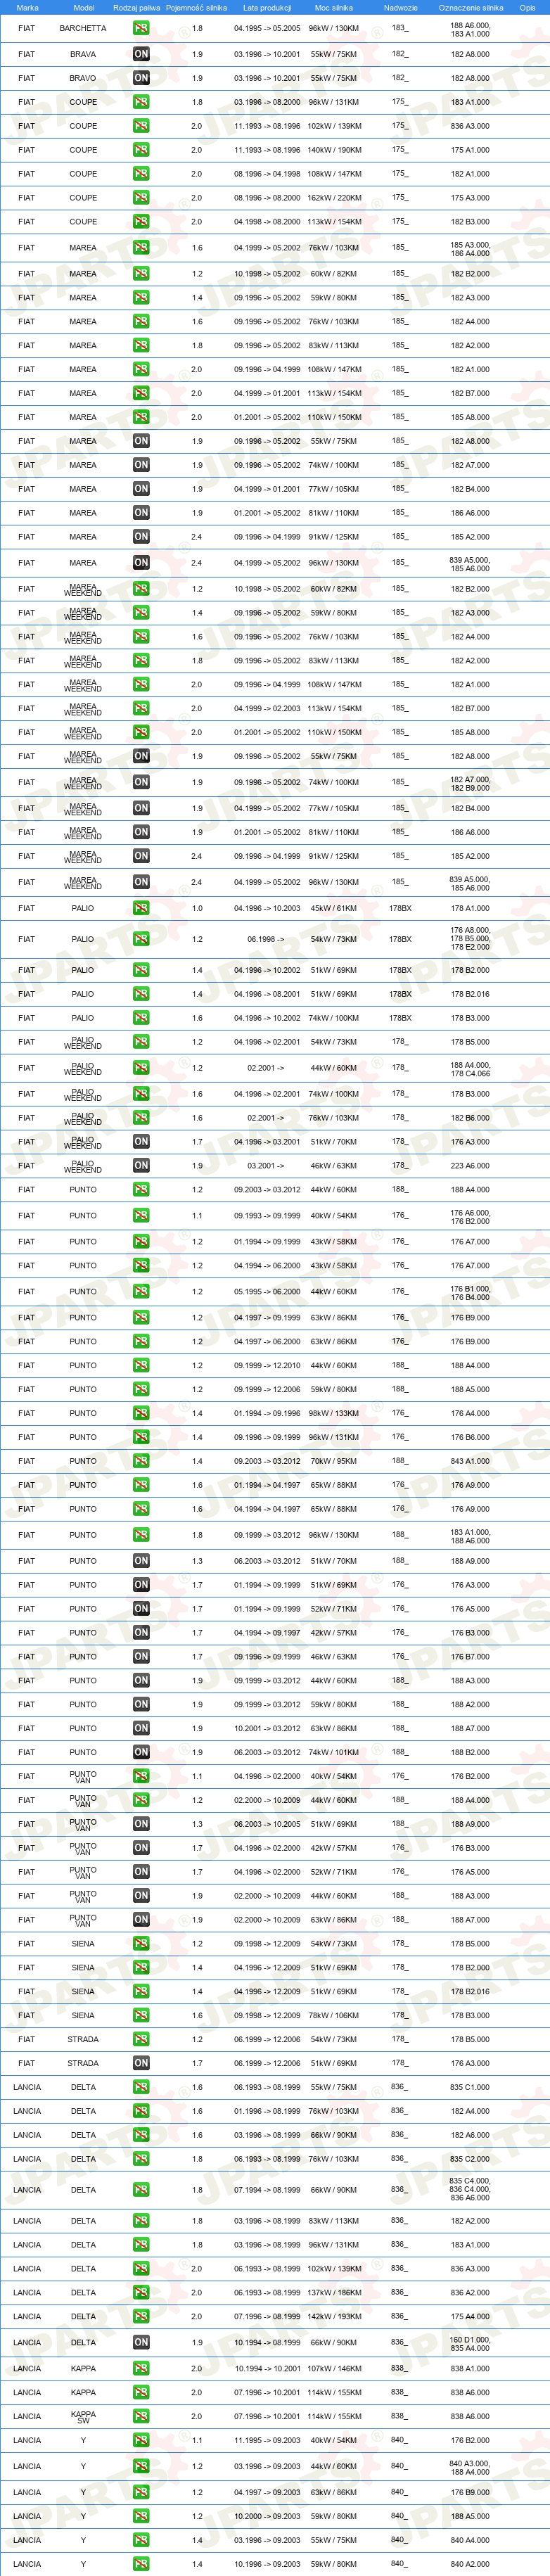Screen dimensions: 550x2576
Task: Click the '175 A4.000' engine code cell
Action: pyautogui.click(x=470, y=2316)
